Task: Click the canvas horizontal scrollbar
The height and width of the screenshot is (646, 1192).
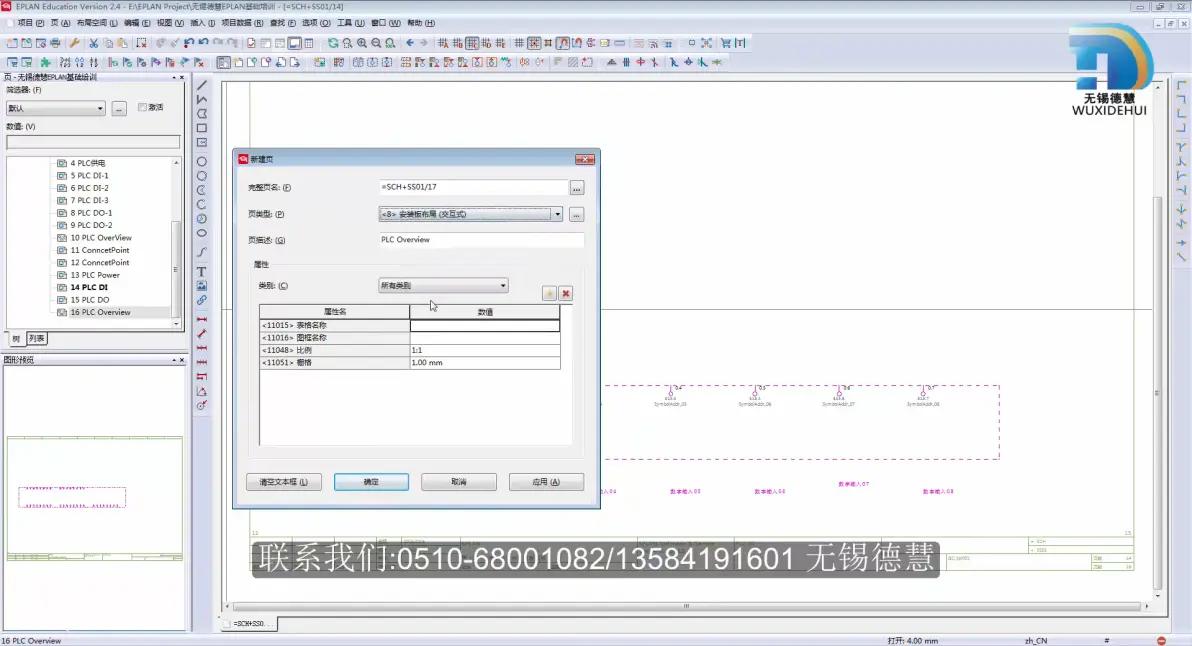Action: pyautogui.click(x=686, y=606)
